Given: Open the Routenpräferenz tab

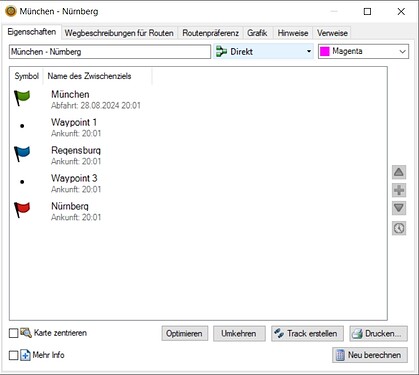Looking at the screenshot, I should point(210,33).
